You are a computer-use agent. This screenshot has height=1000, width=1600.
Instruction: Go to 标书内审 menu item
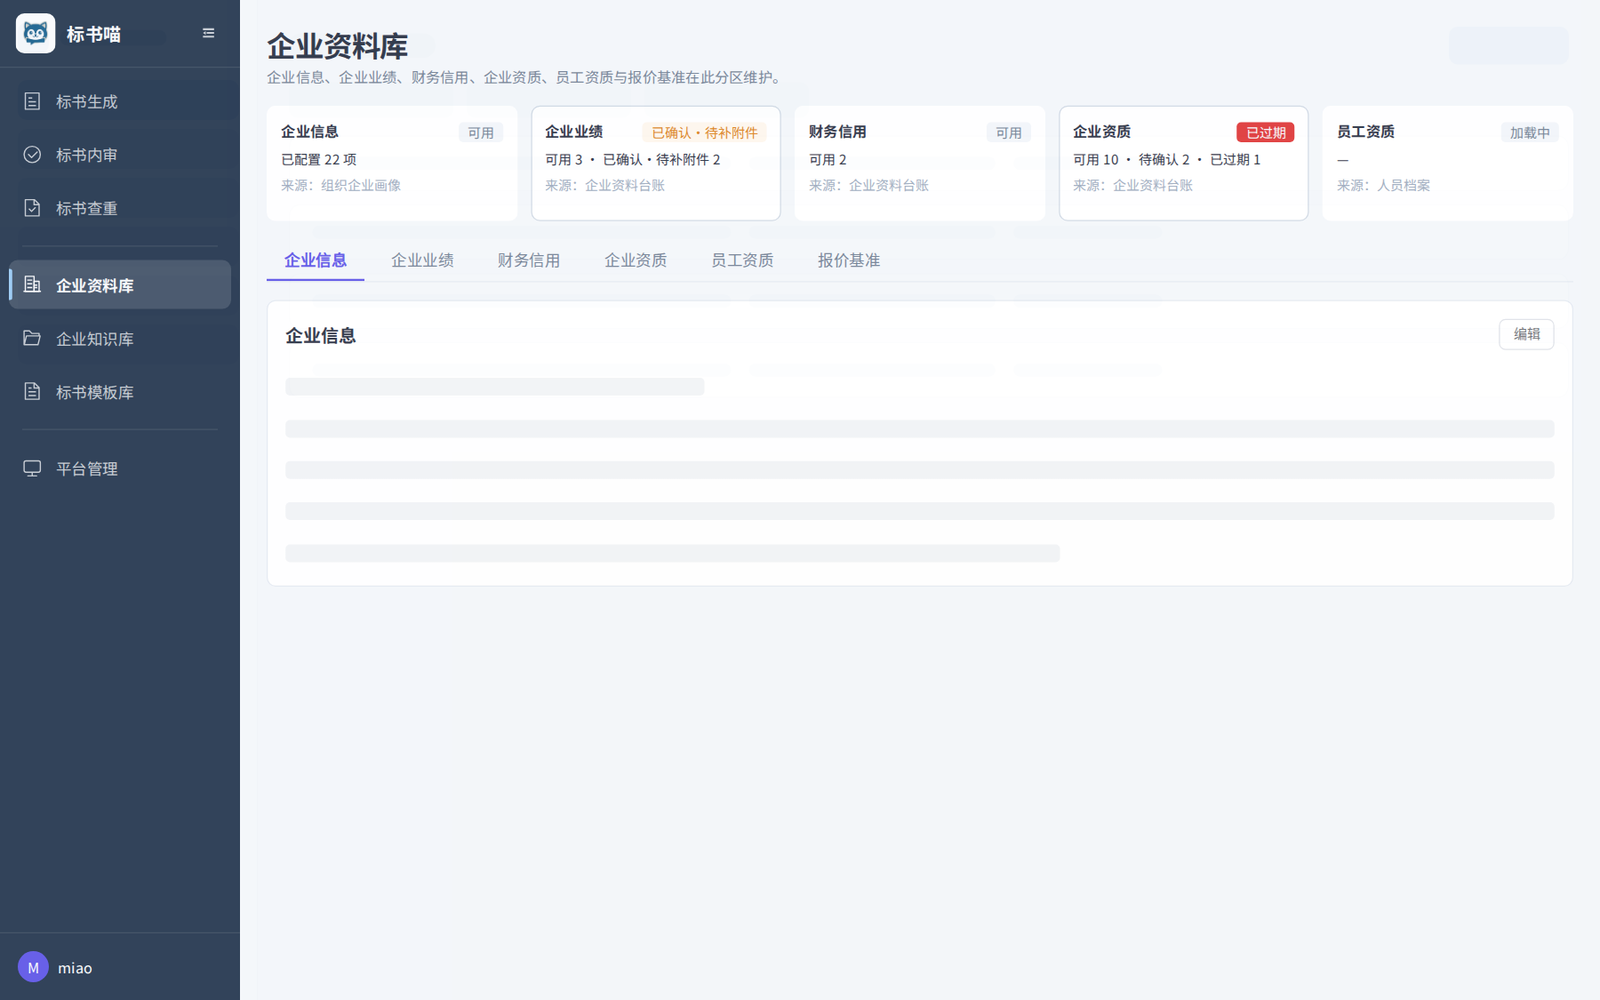(120, 155)
